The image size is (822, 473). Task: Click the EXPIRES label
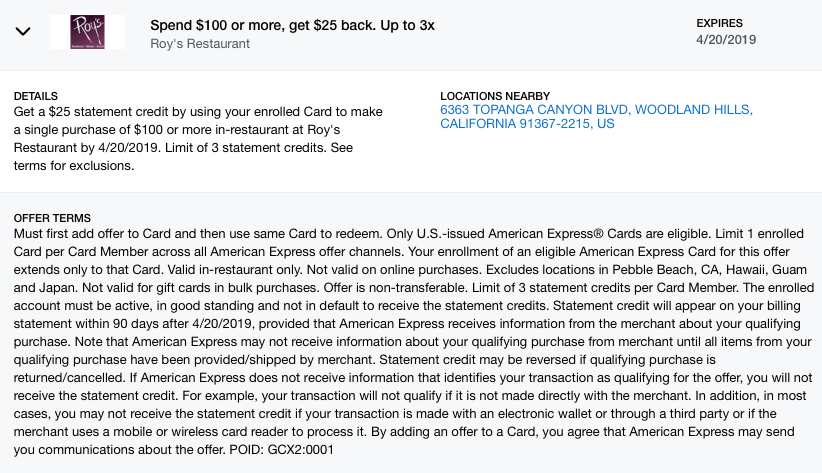pyautogui.click(x=723, y=22)
